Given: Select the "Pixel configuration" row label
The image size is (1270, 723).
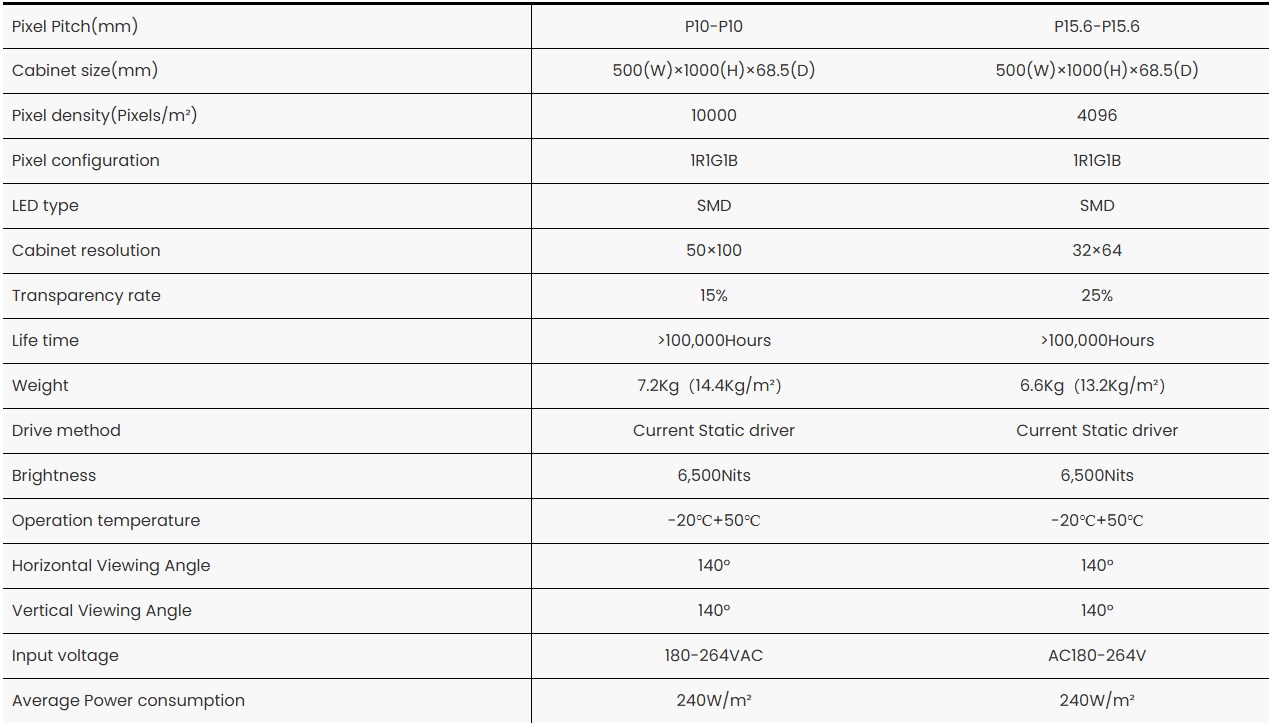Looking at the screenshot, I should coord(86,161).
